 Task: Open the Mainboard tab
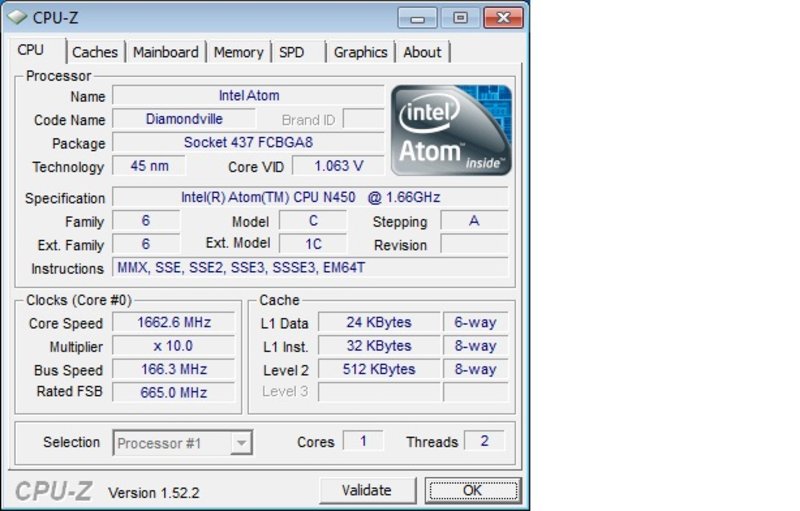tap(166, 52)
